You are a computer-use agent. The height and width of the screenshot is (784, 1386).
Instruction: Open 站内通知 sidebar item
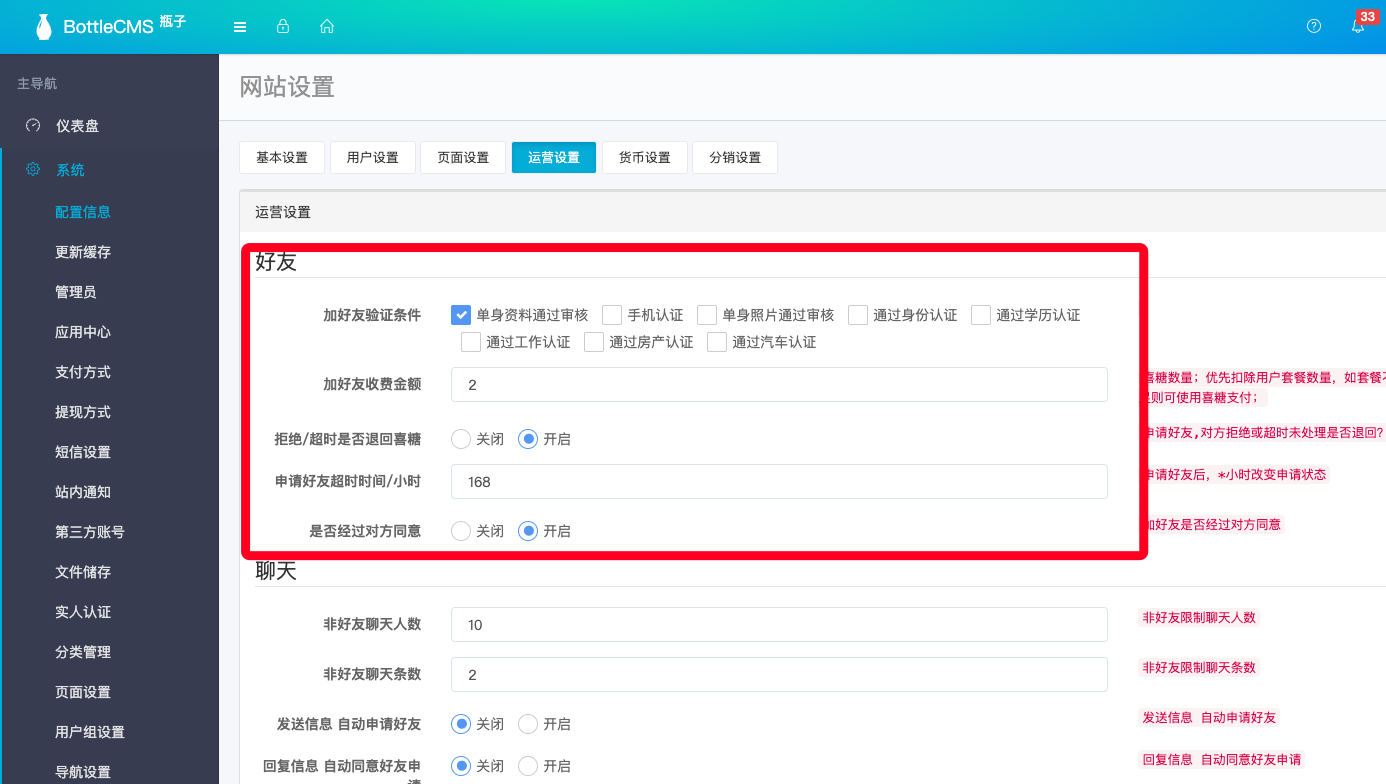click(83, 492)
